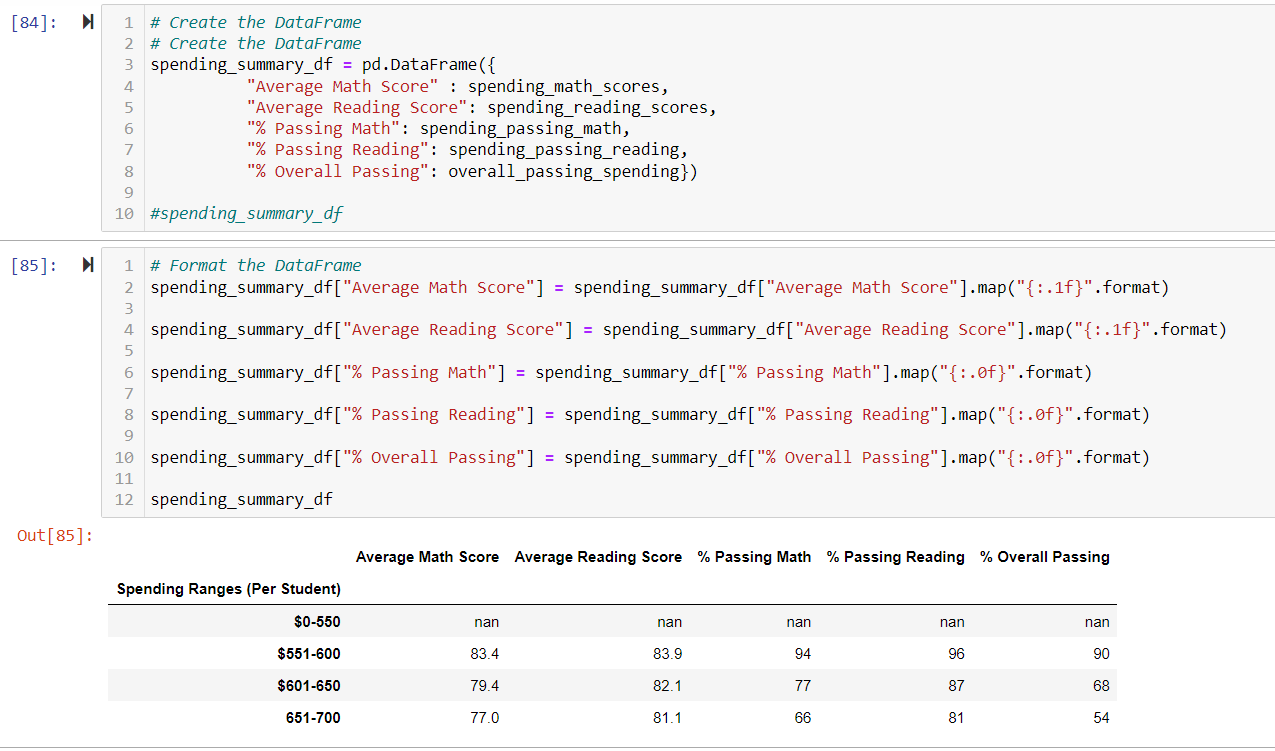Viewport: 1275px width, 751px height.
Task: Click line number 12 in cell 85
Action: point(125,499)
